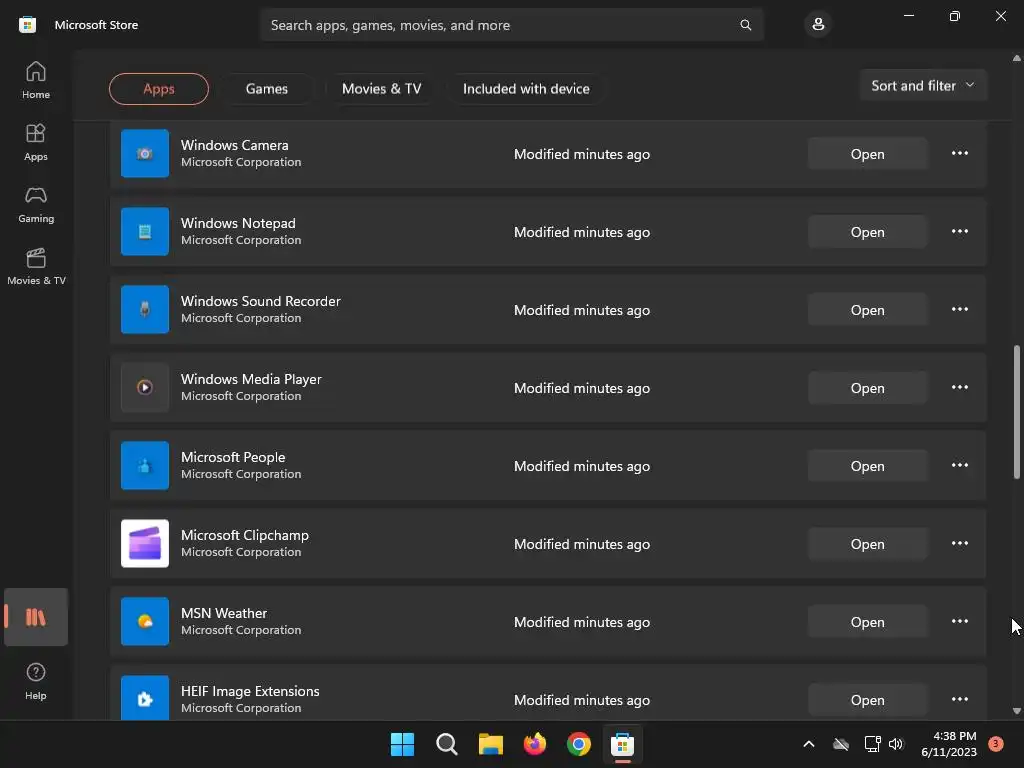Open Windows Media Player app
Viewport: 1024px width, 768px height.
pos(867,388)
